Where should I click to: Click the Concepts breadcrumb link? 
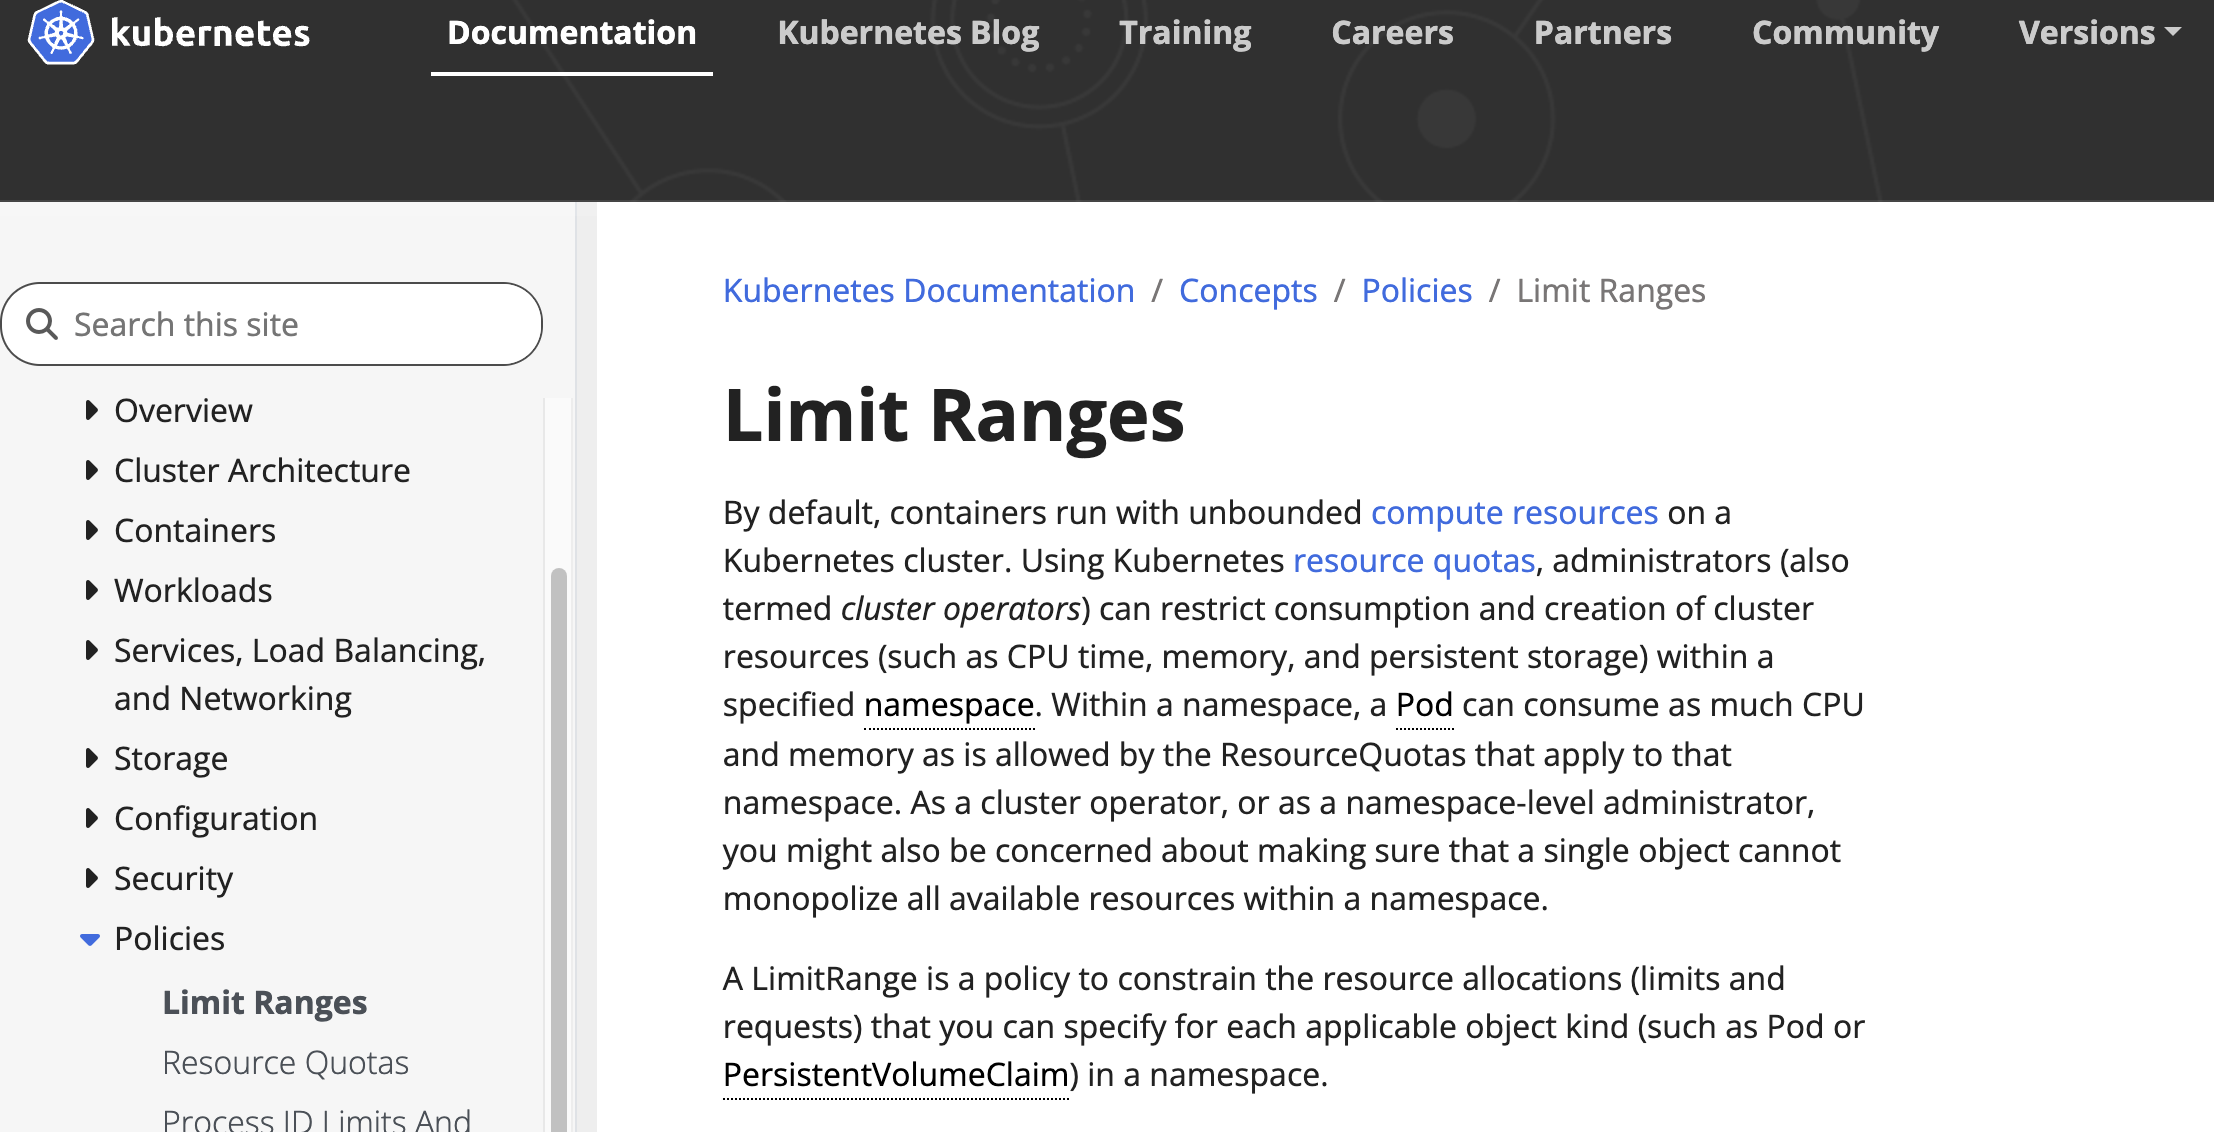[x=1247, y=290]
